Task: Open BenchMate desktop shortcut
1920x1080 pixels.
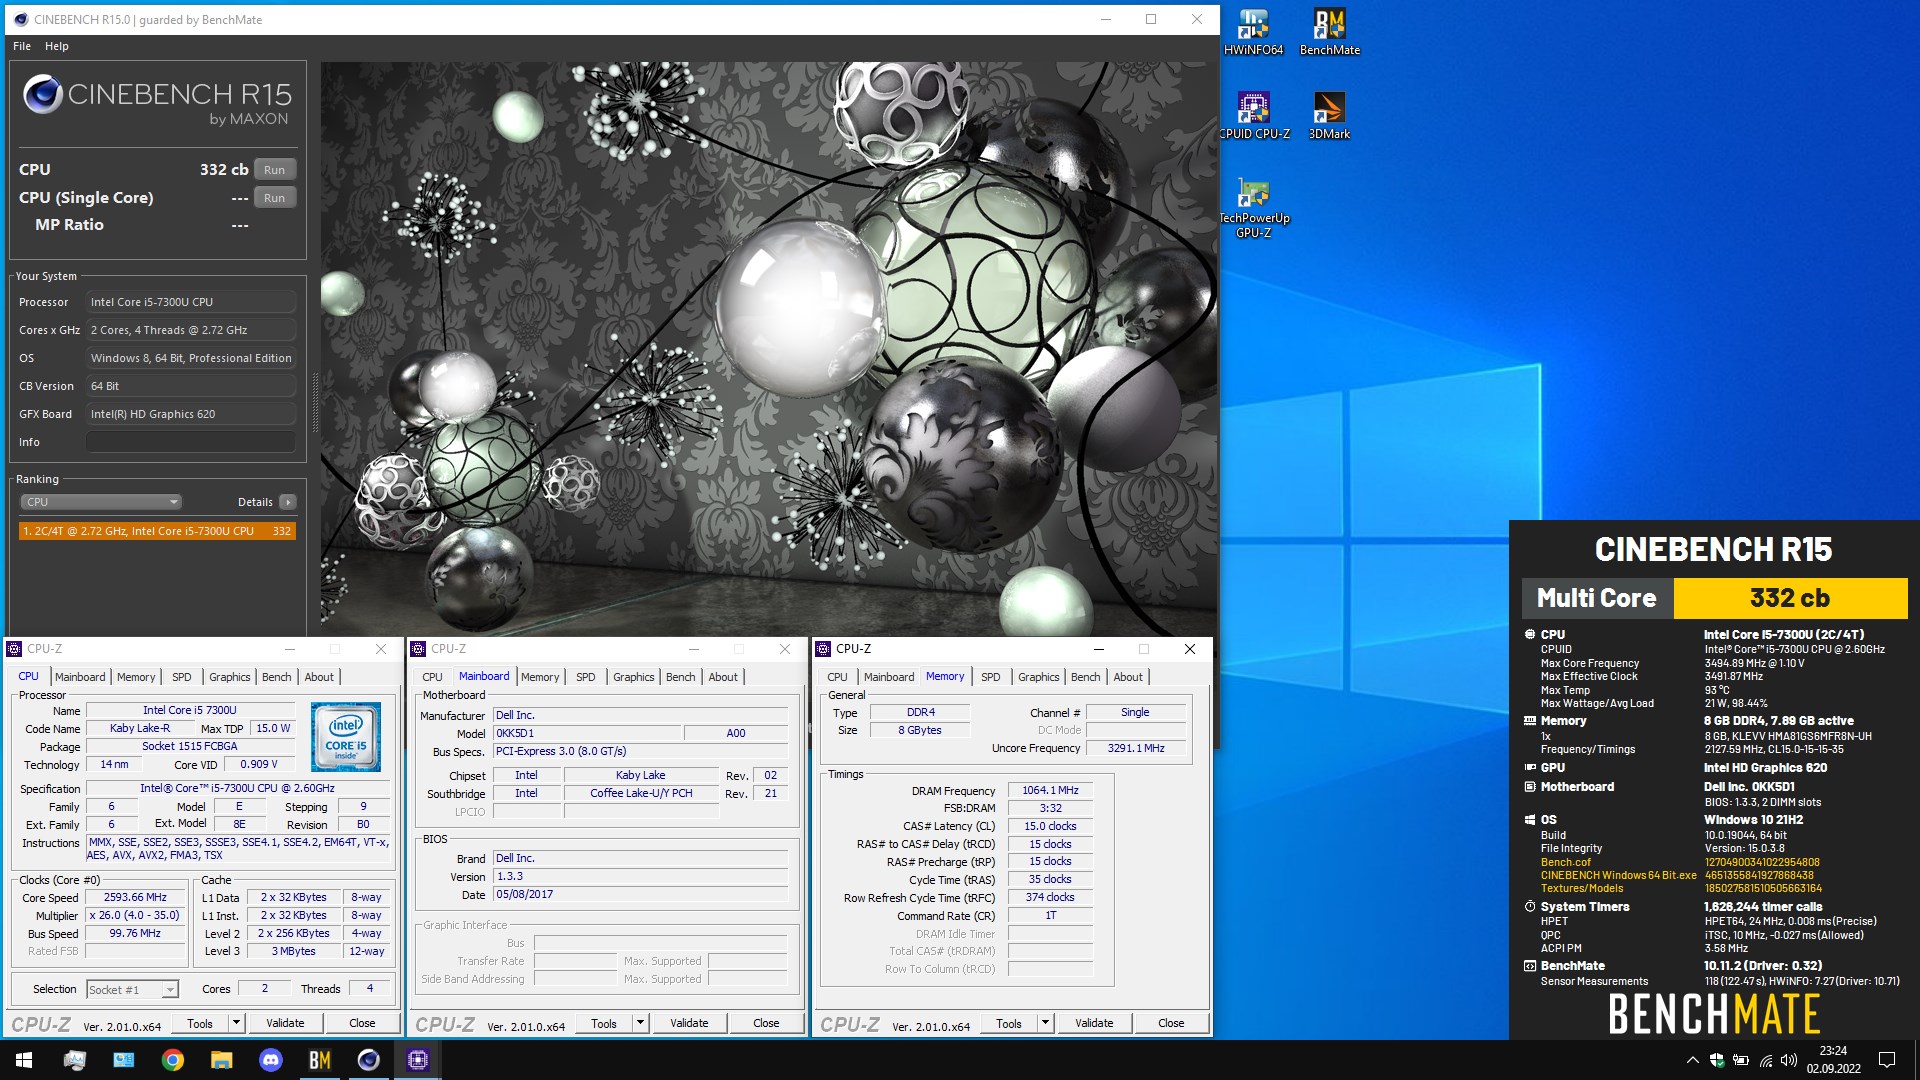Action: click(x=1329, y=32)
